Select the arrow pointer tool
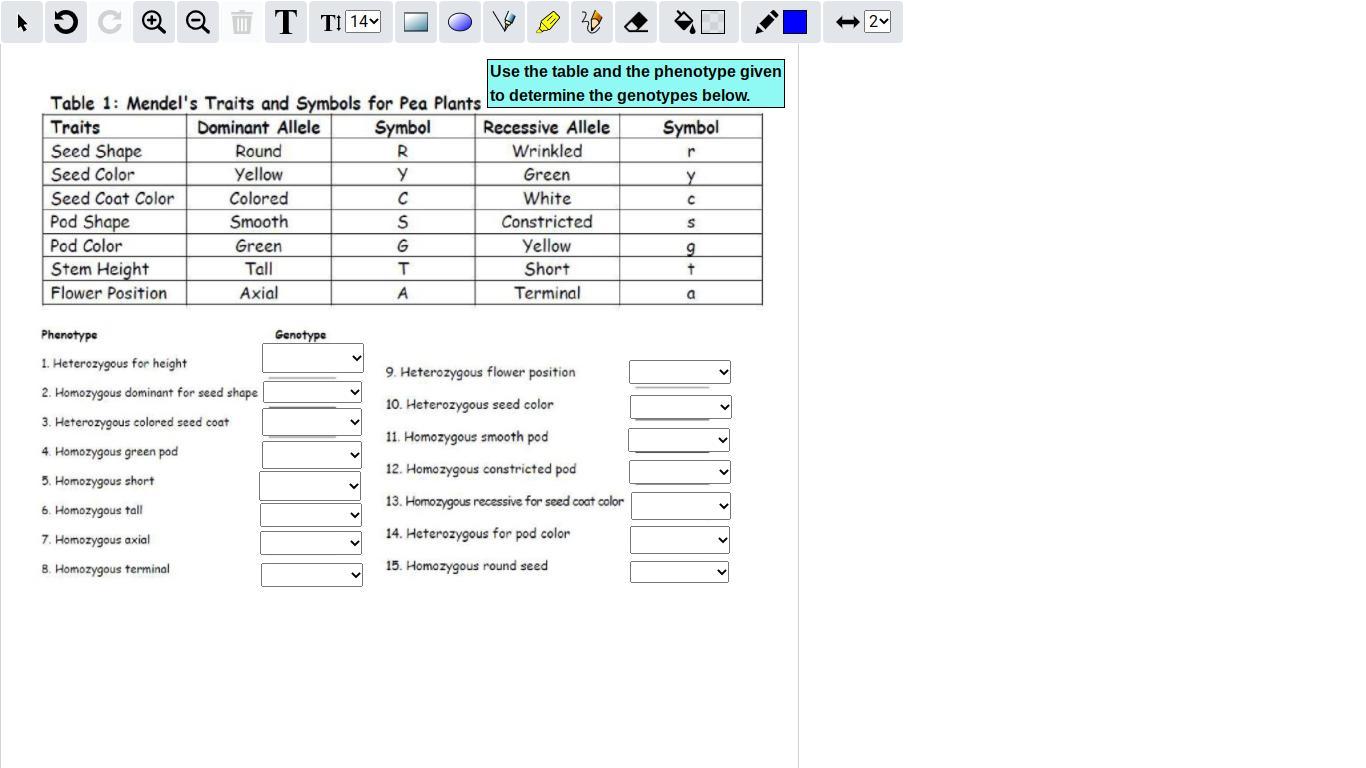 (22, 22)
